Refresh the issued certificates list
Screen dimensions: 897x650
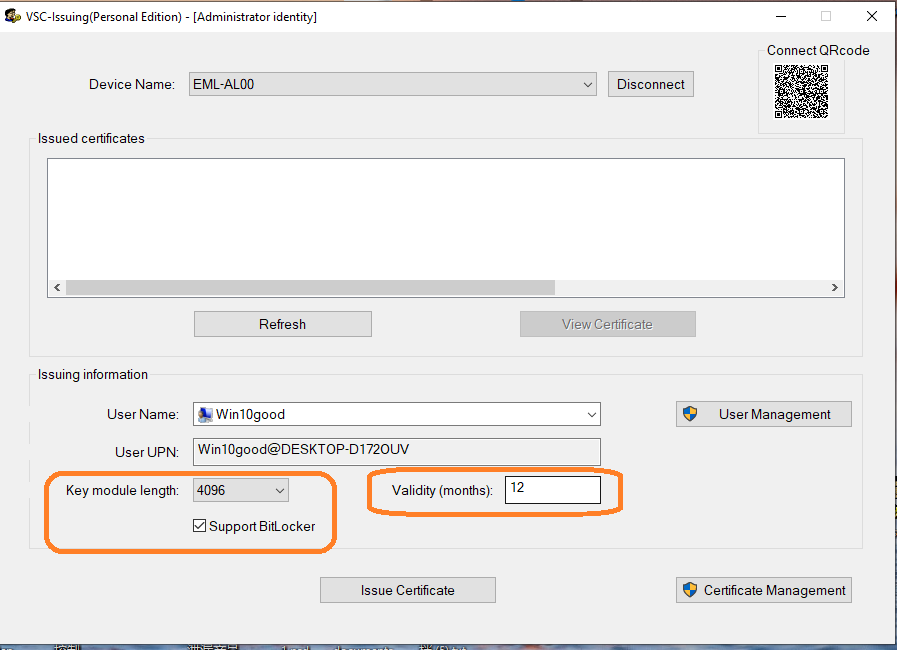pos(282,324)
